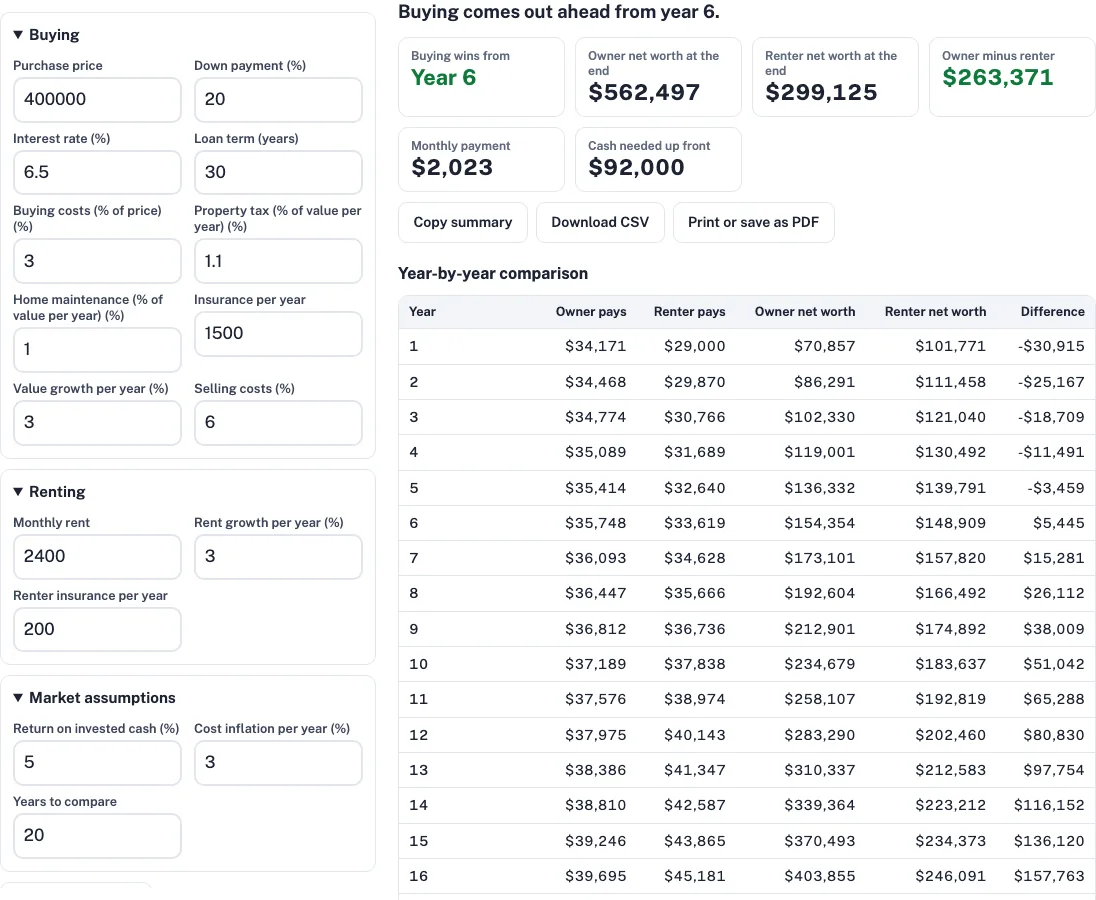Viewport: 1096px width, 900px height.
Task: Click the $34,468 owner pays cell
Action: 596,382
